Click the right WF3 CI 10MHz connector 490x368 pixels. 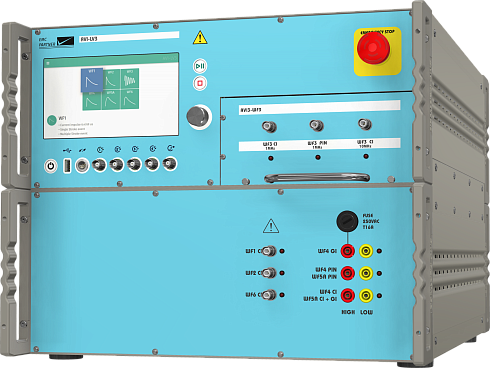pyautogui.click(x=365, y=124)
